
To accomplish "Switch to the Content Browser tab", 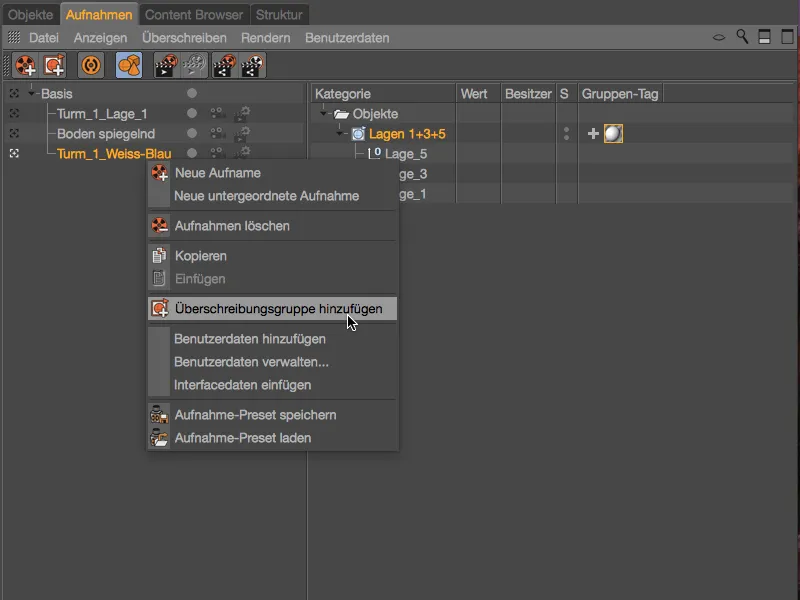I will [194, 15].
